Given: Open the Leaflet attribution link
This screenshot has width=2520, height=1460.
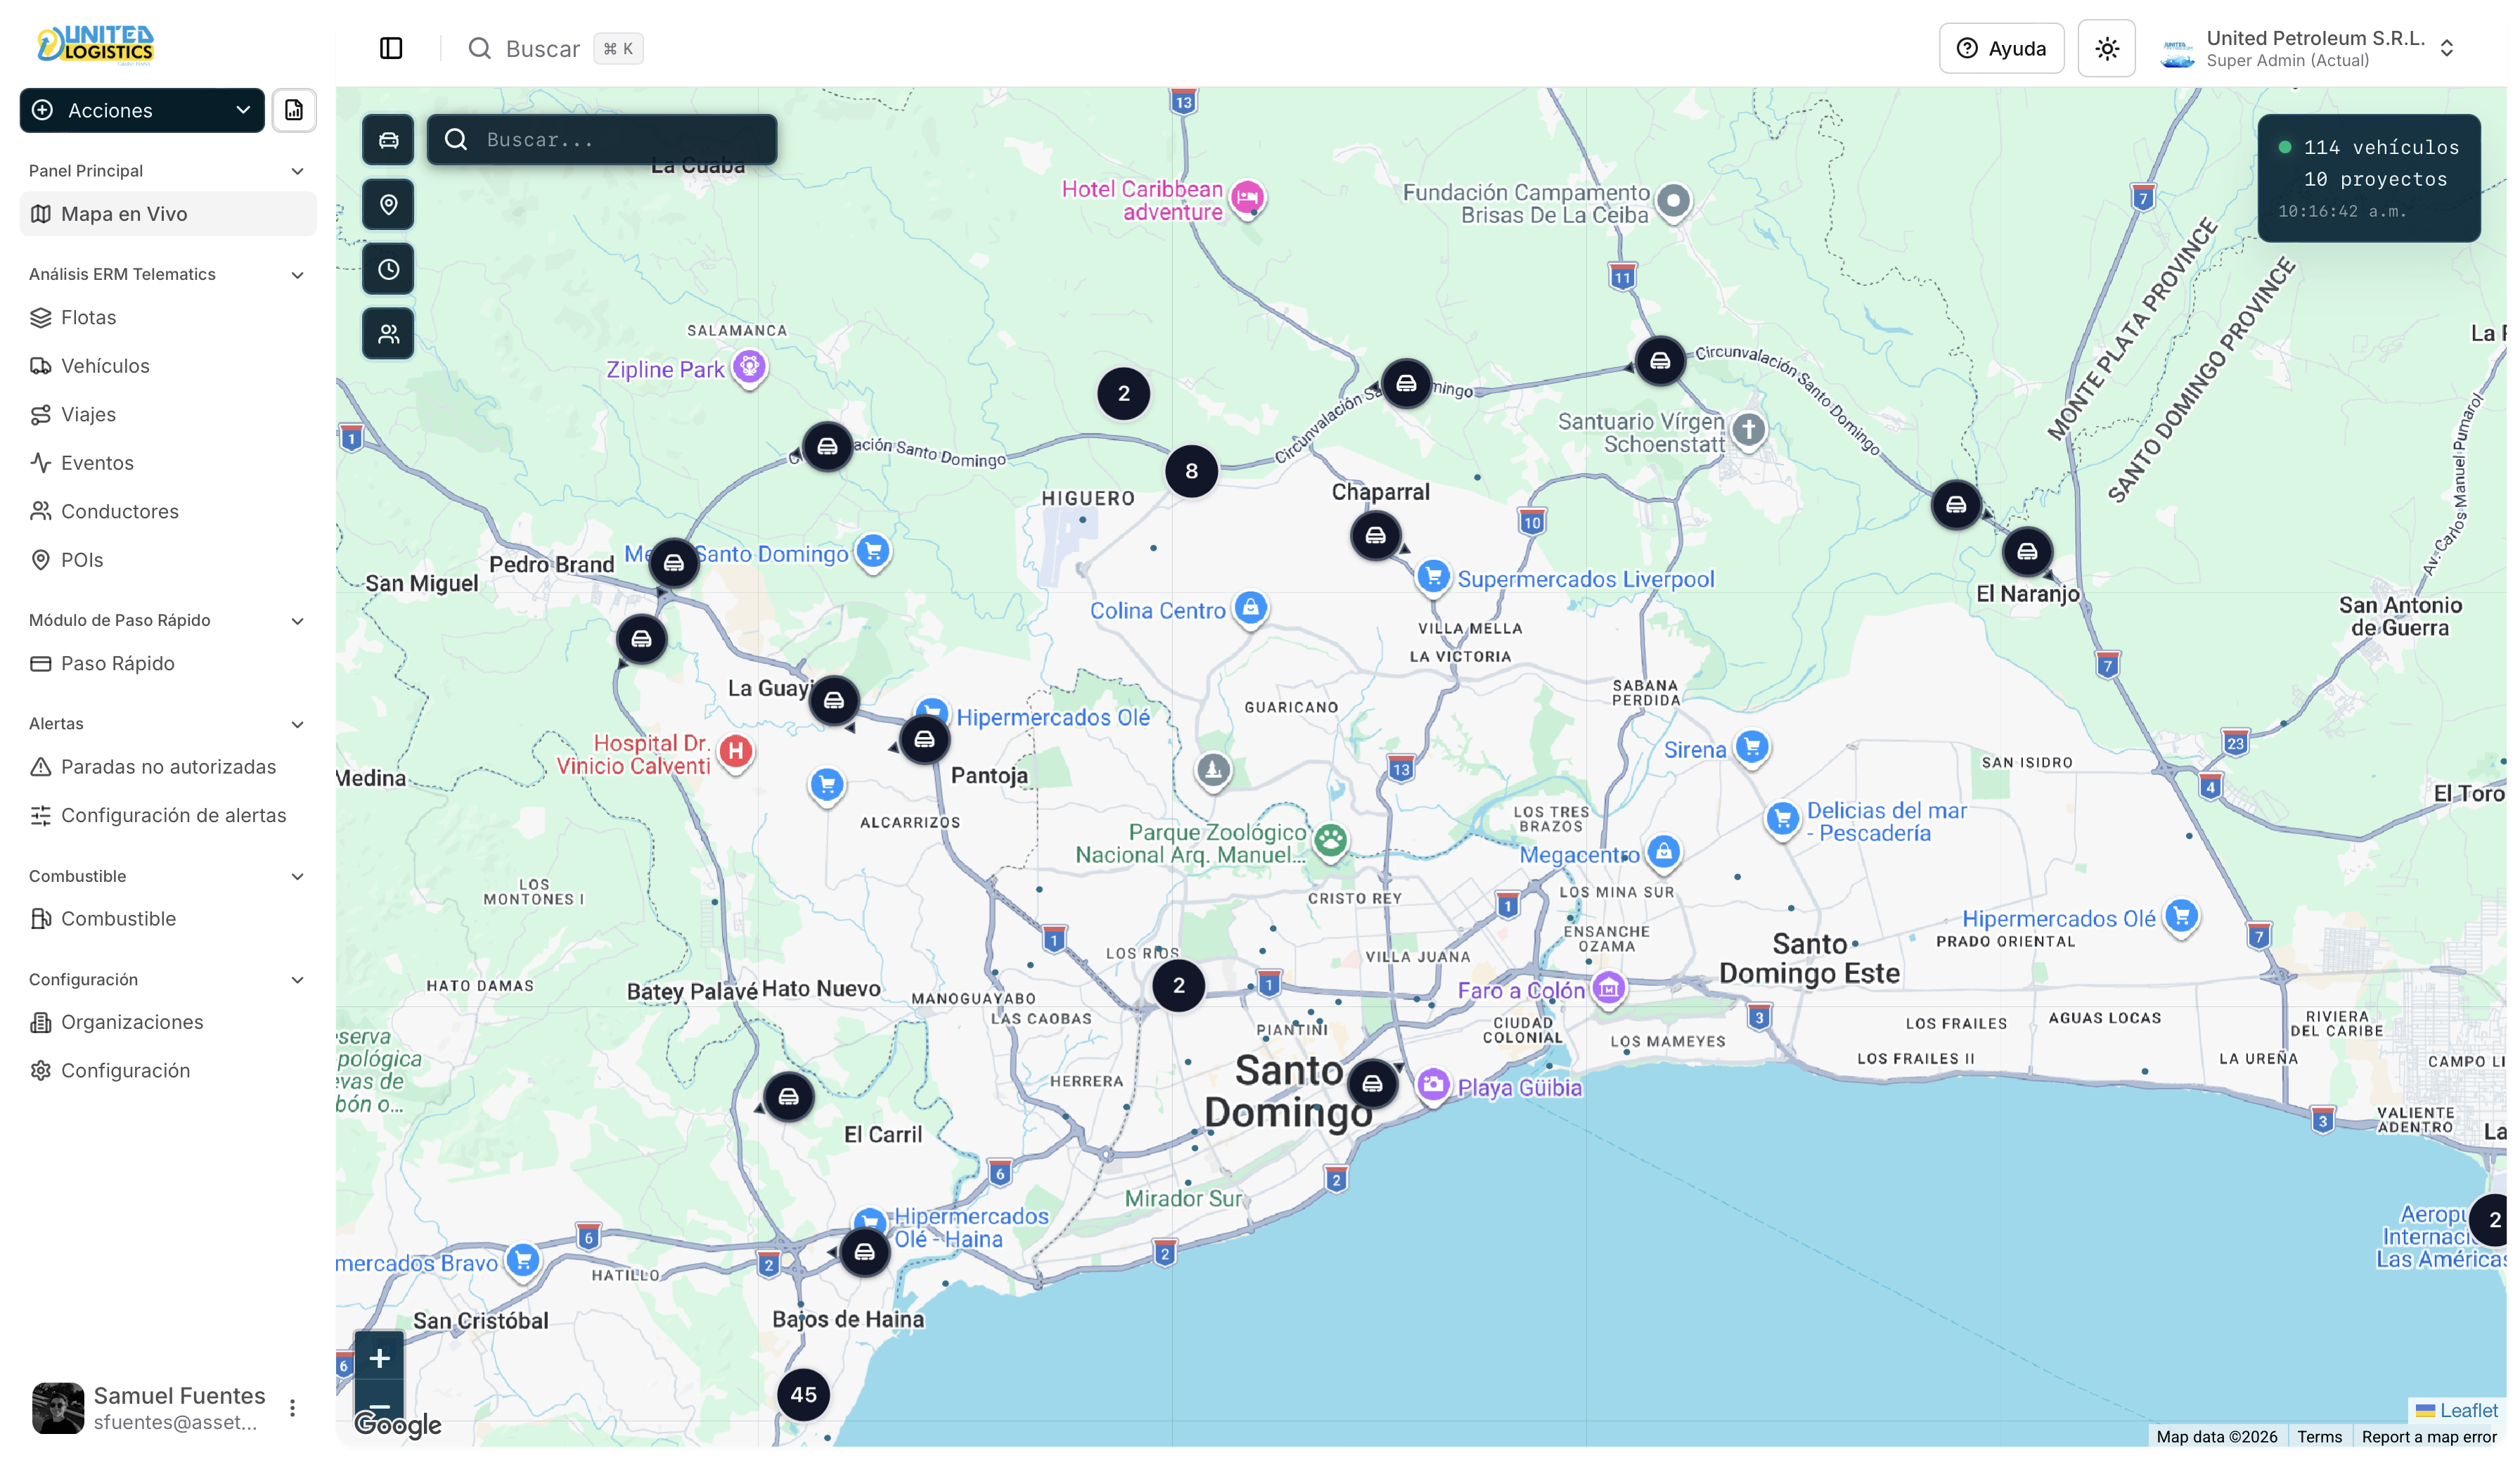Looking at the screenshot, I should point(2456,1410).
